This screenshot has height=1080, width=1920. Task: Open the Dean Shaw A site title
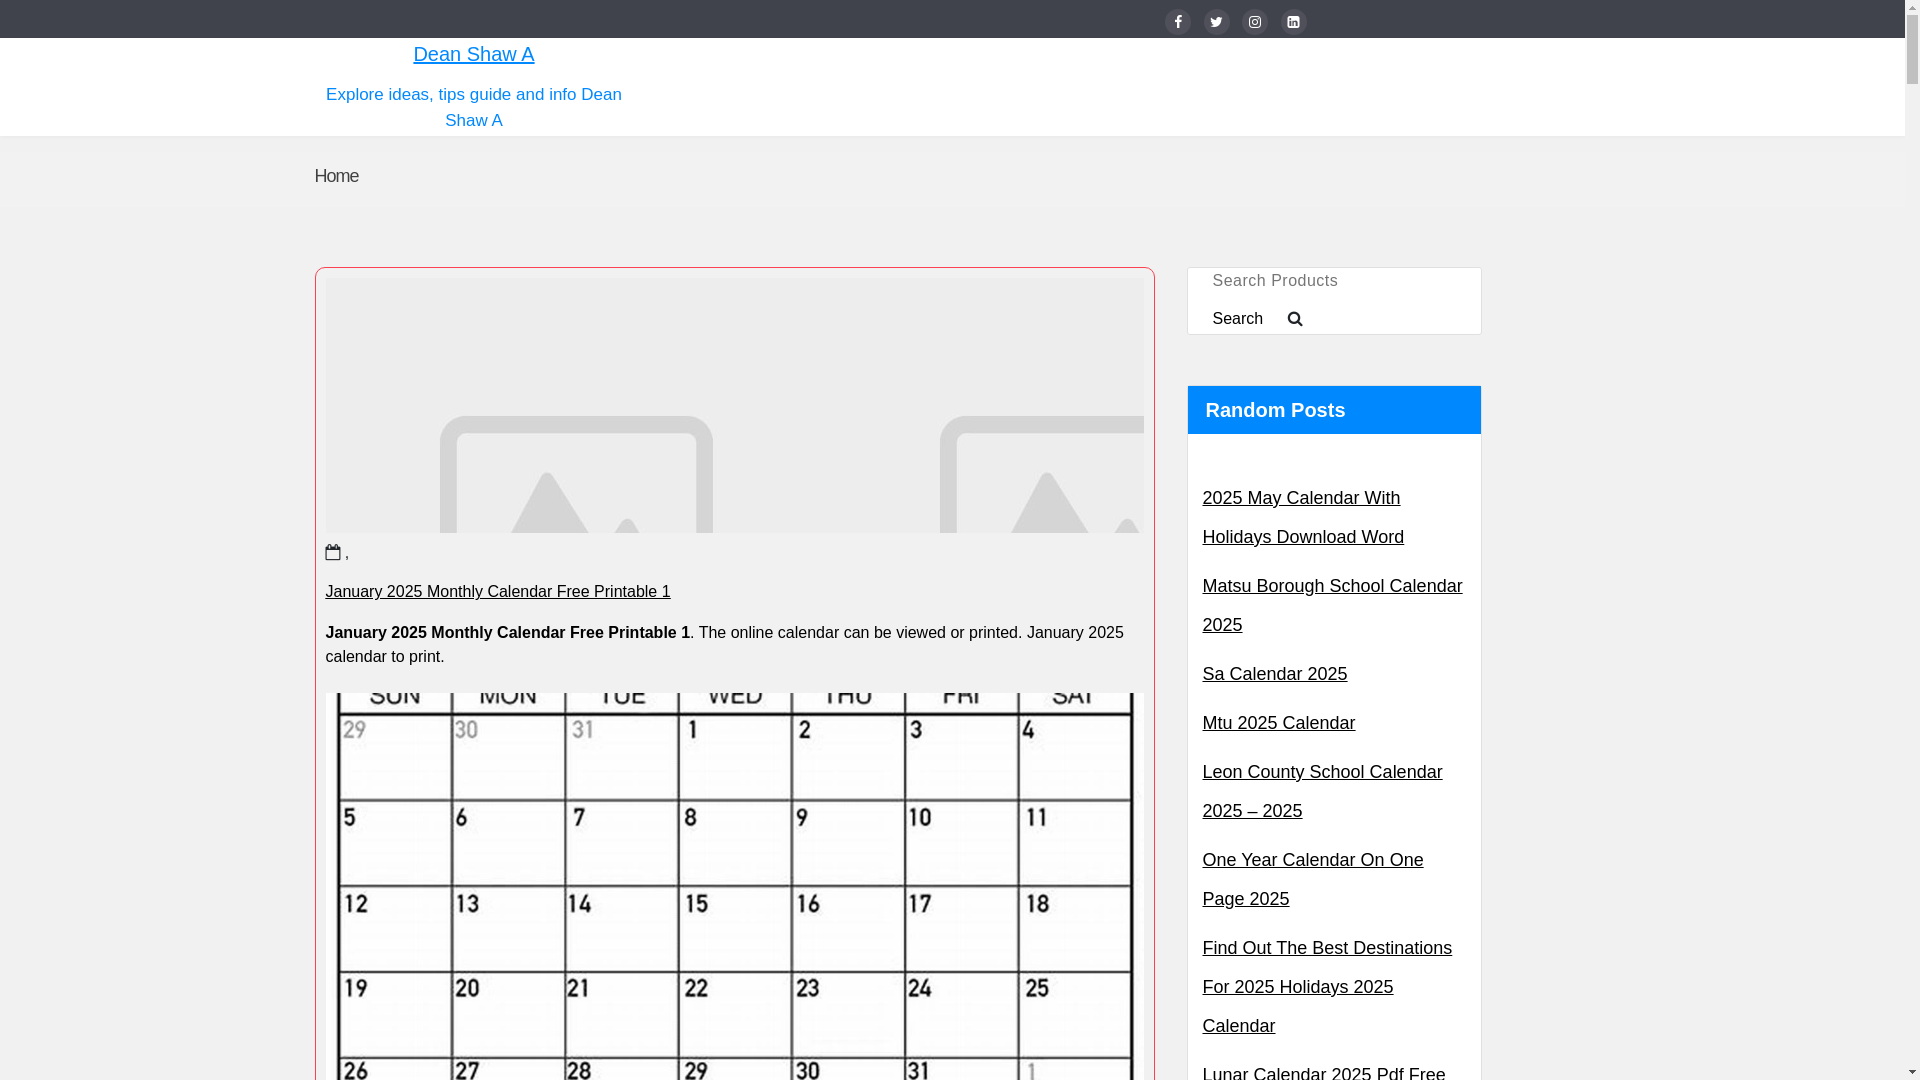point(473,54)
